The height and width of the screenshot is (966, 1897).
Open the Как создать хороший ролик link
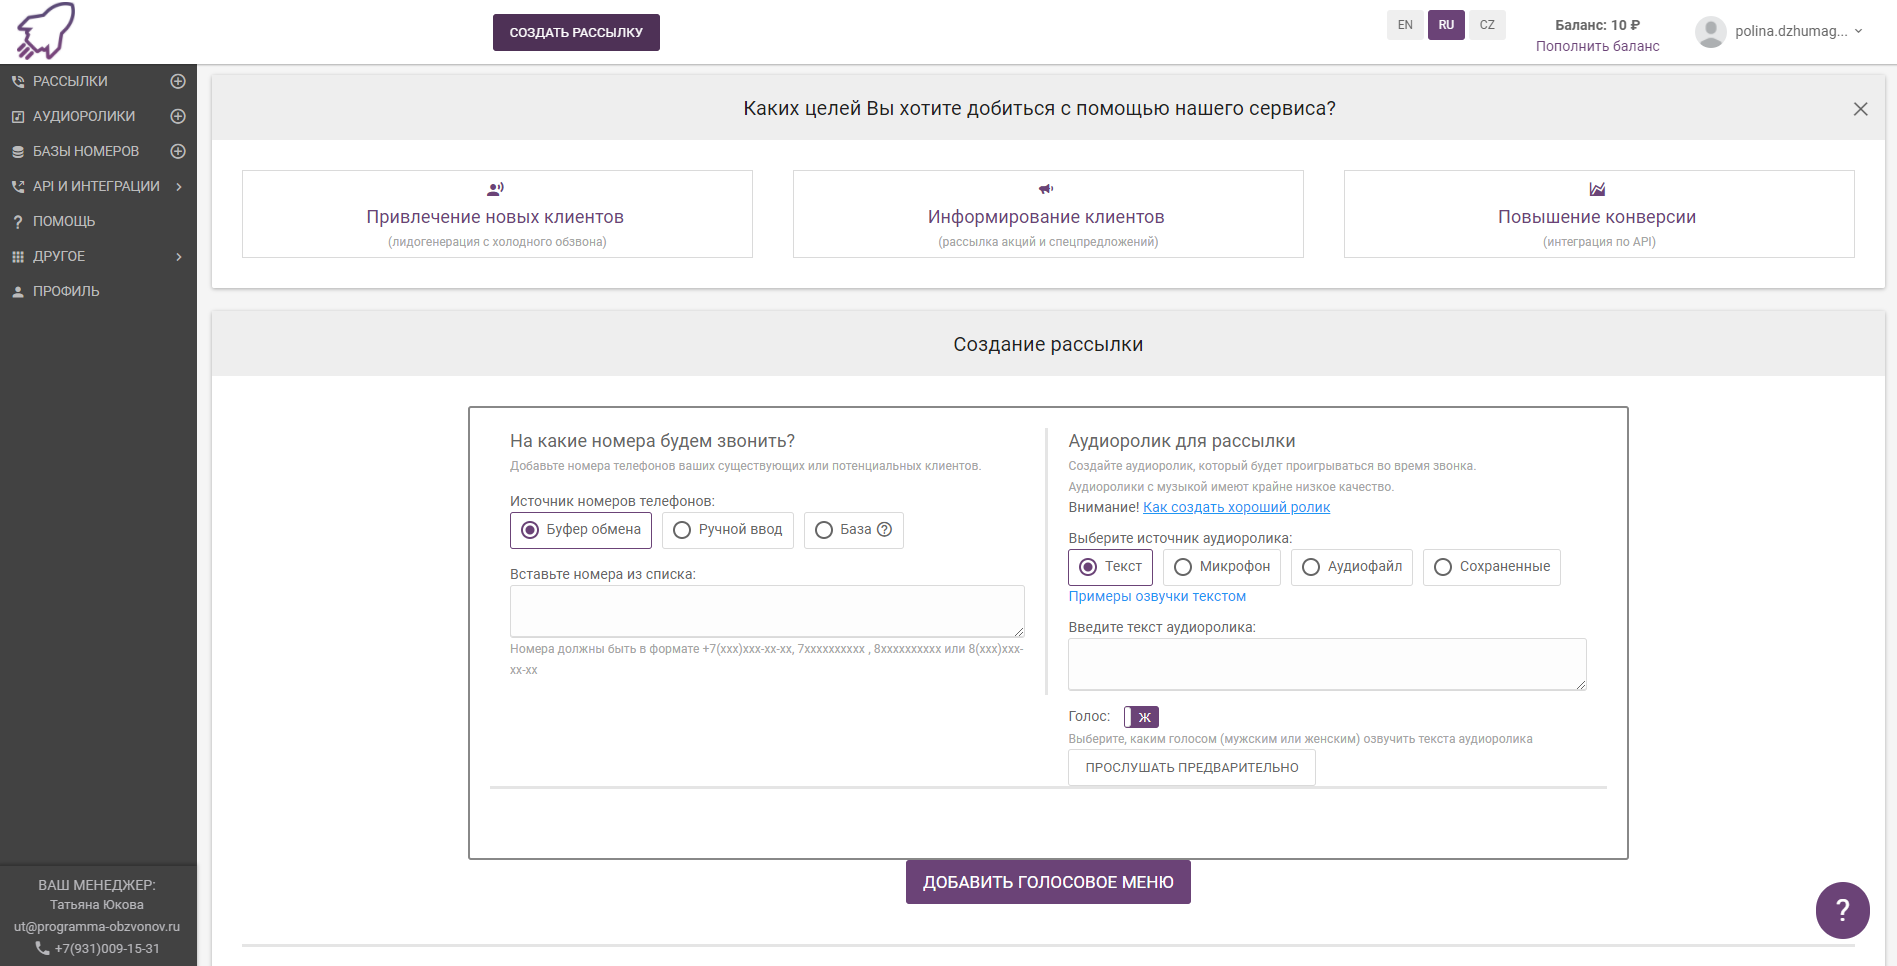[x=1236, y=507]
